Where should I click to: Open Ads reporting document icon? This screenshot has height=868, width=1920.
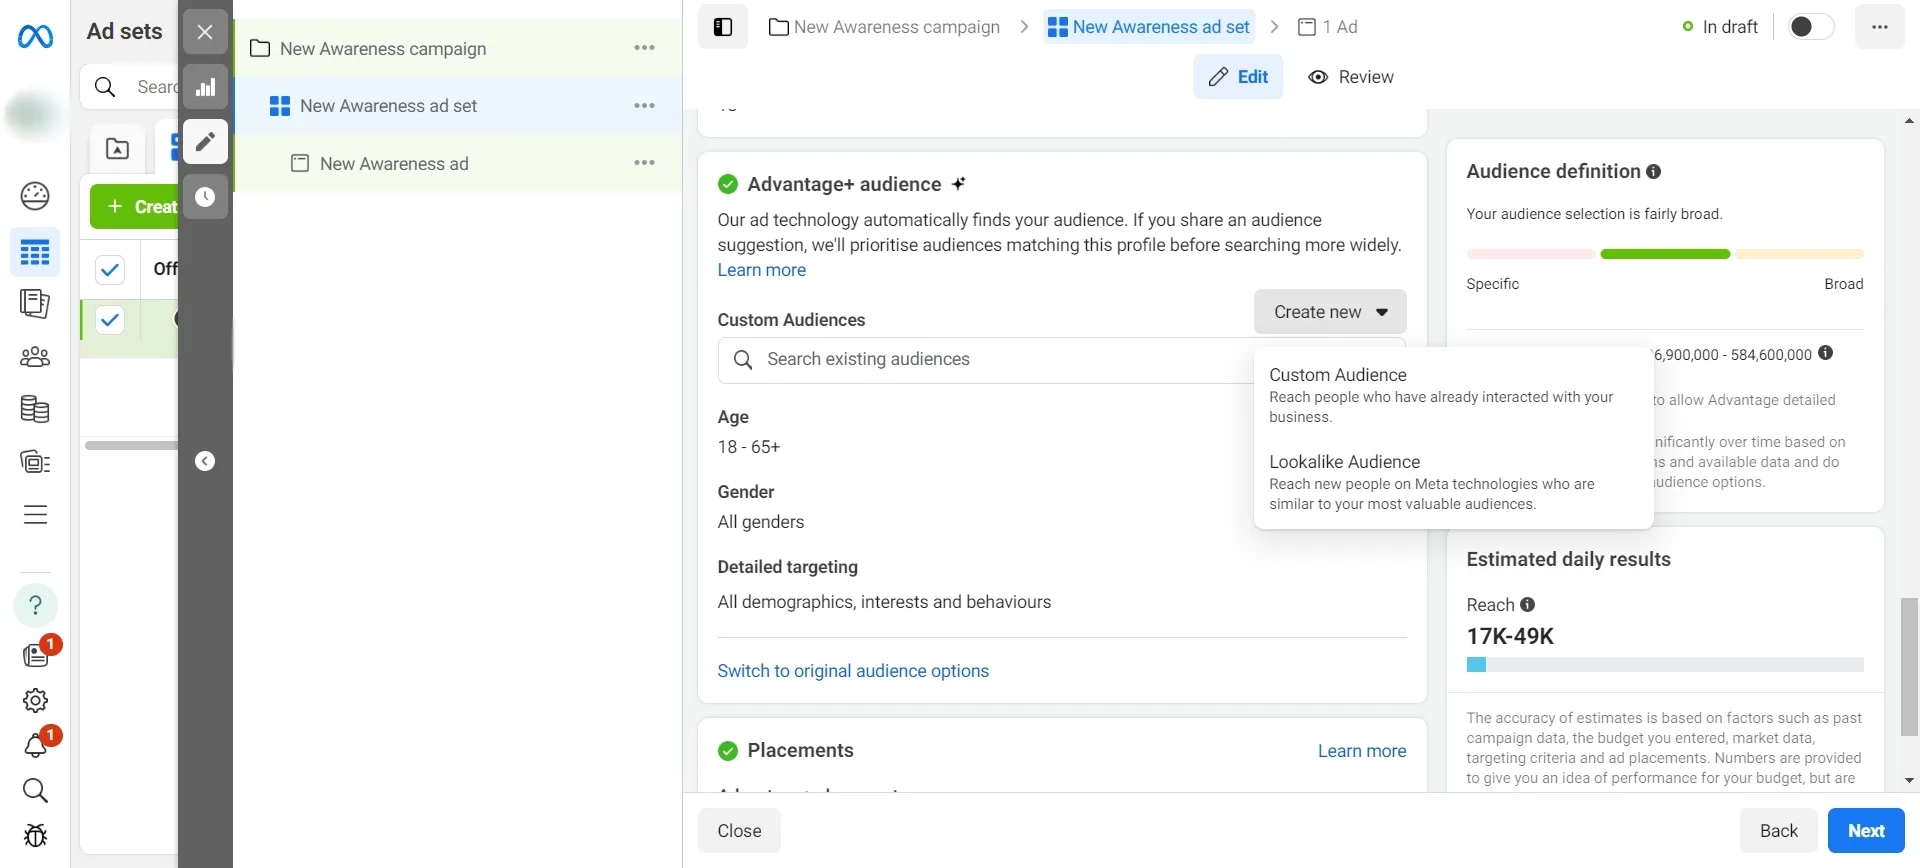click(35, 304)
